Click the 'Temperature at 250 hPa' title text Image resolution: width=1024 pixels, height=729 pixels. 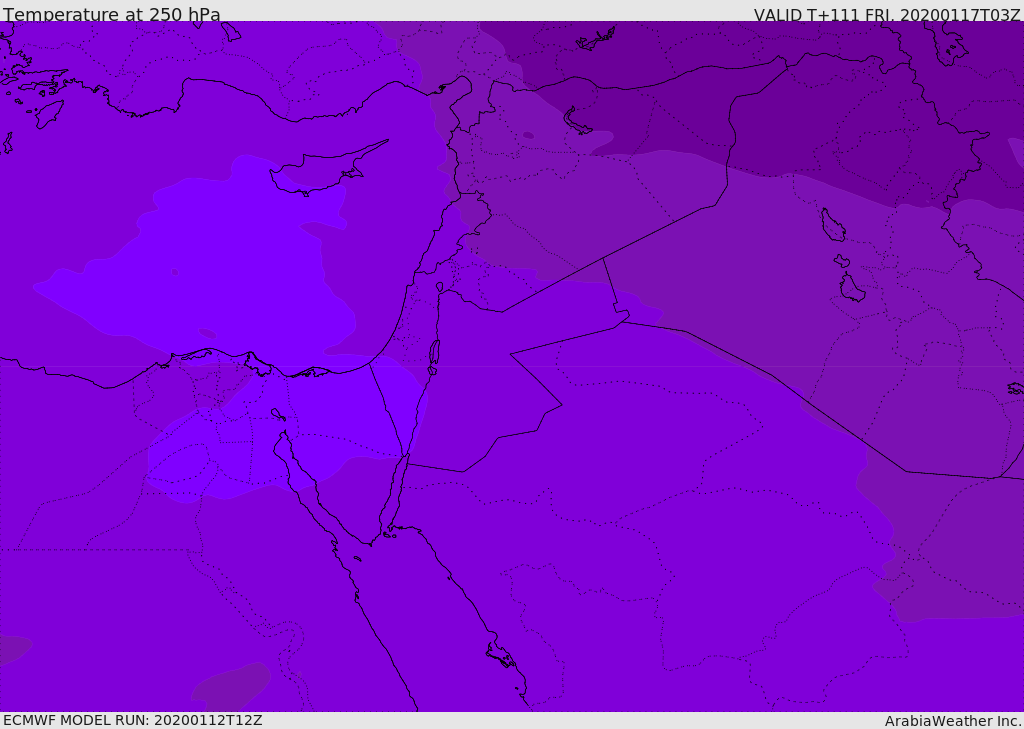112,14
